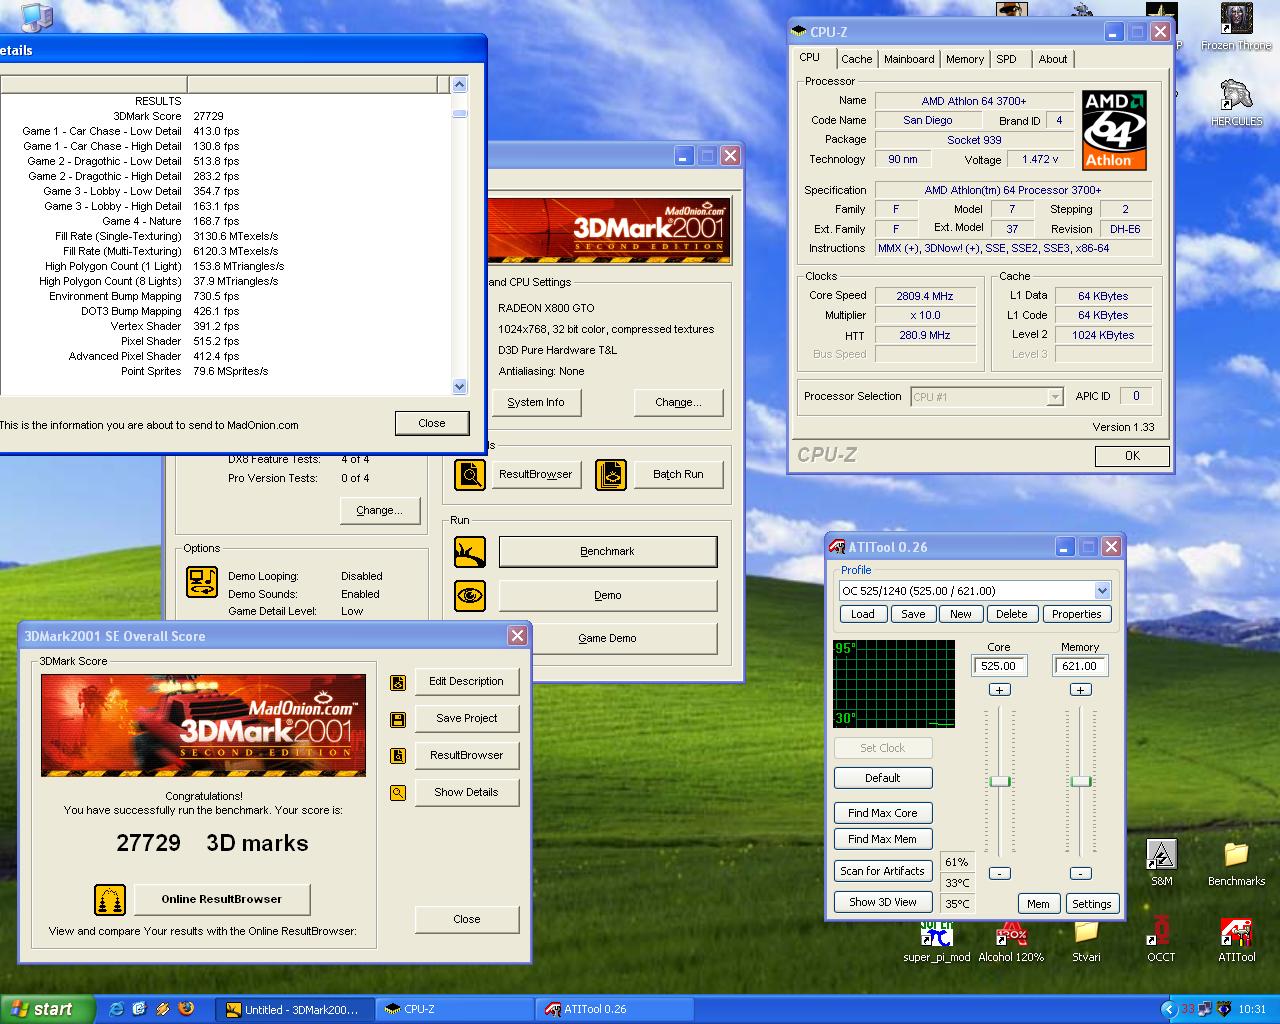The width and height of the screenshot is (1280, 1024).
Task: Click Find Max Core in ATITool
Action: [x=883, y=813]
